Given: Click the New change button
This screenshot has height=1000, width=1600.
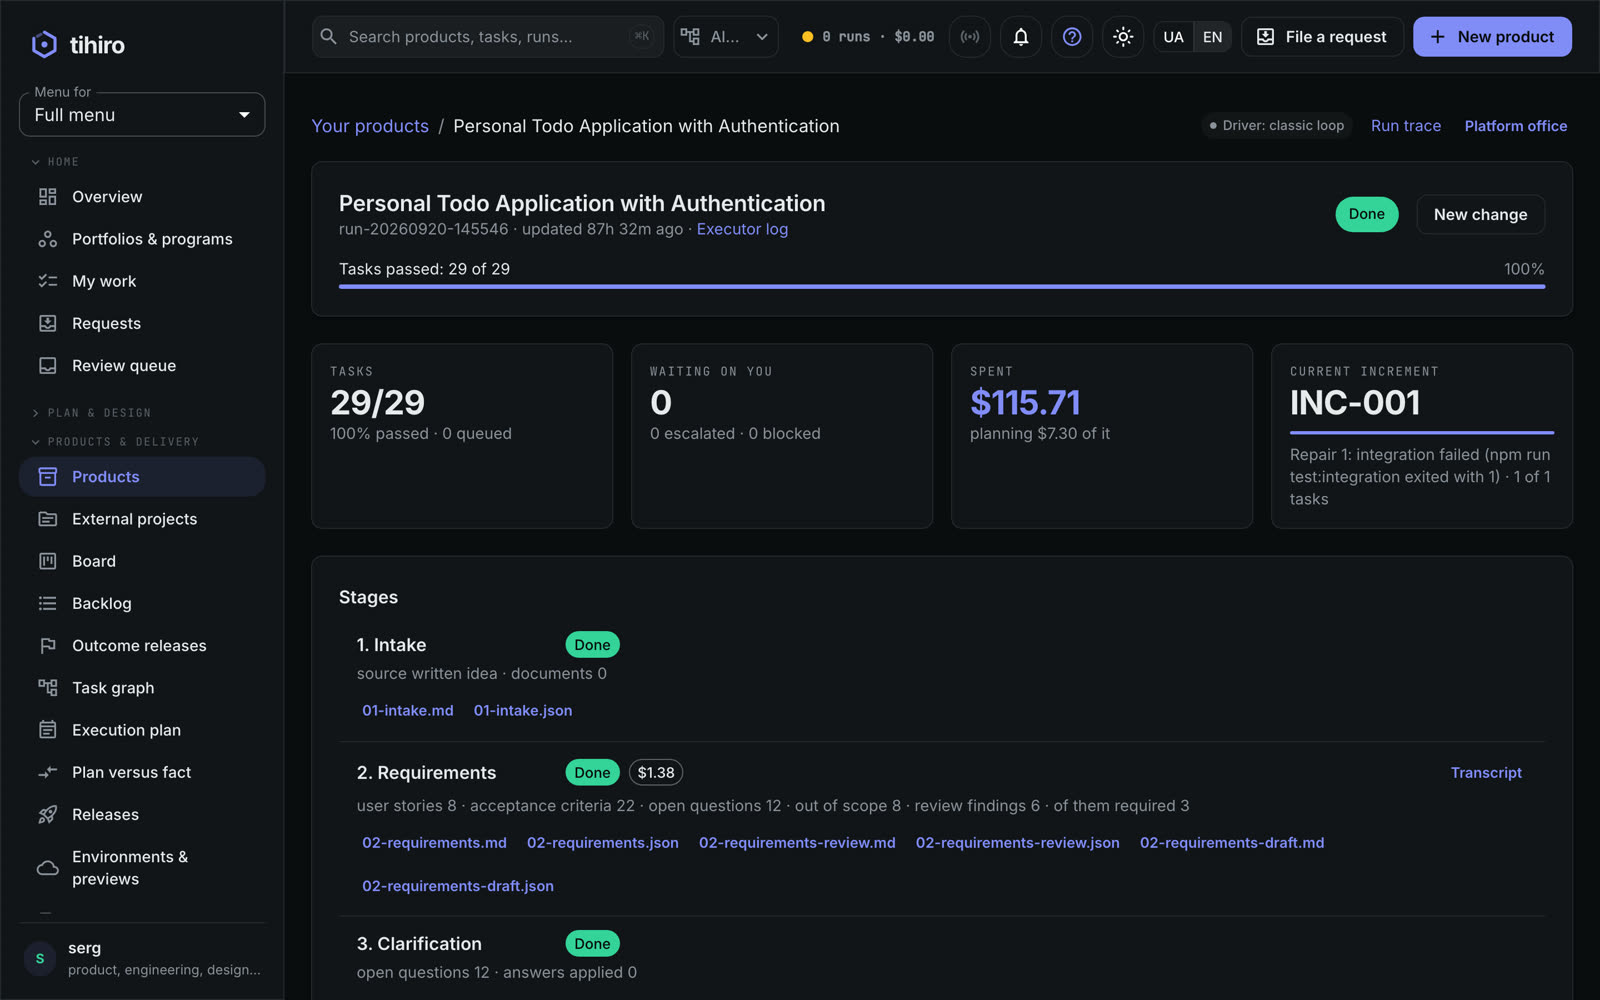Looking at the screenshot, I should pos(1480,214).
